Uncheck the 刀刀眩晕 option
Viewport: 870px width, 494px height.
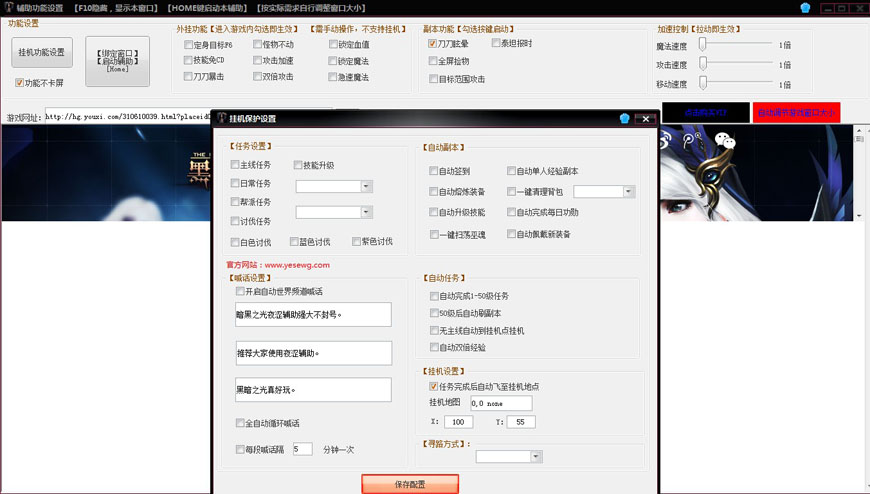click(432, 44)
